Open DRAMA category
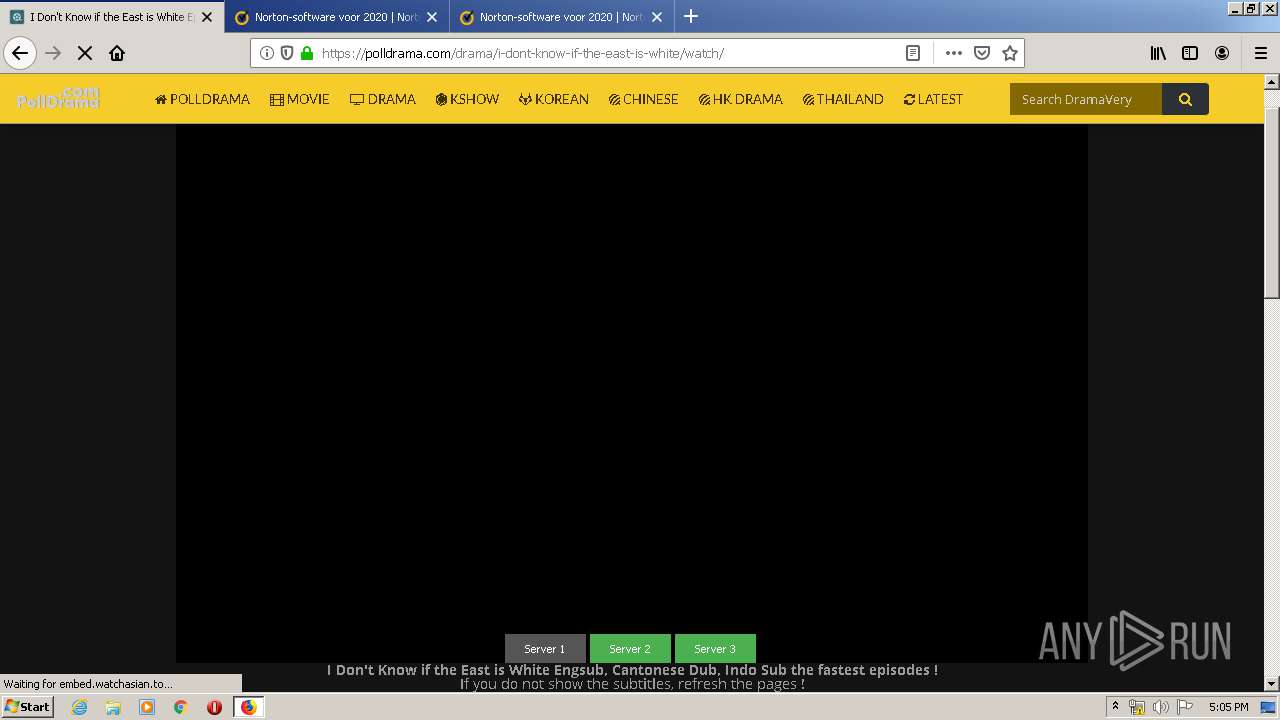 tap(383, 99)
